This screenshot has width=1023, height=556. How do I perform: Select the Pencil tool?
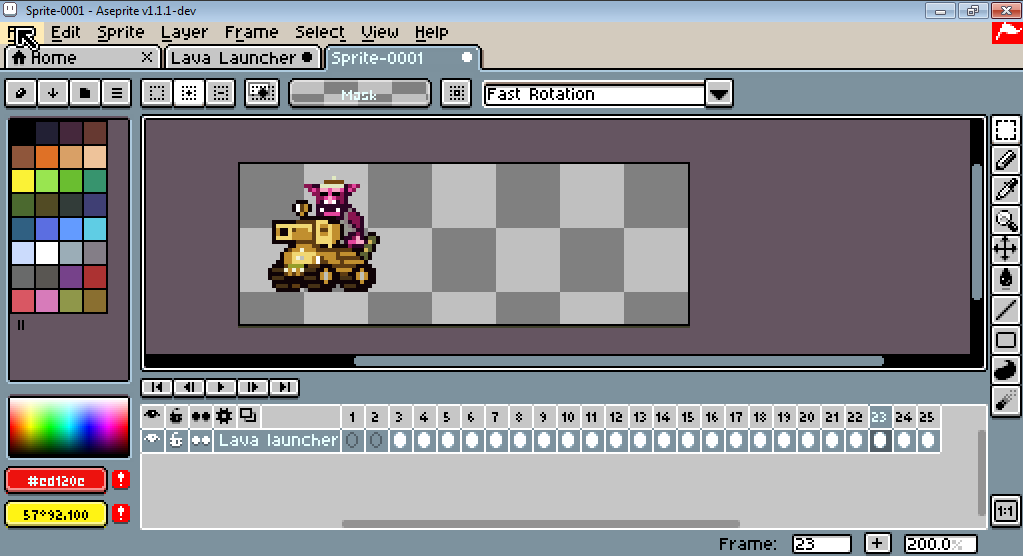tap(1005, 160)
